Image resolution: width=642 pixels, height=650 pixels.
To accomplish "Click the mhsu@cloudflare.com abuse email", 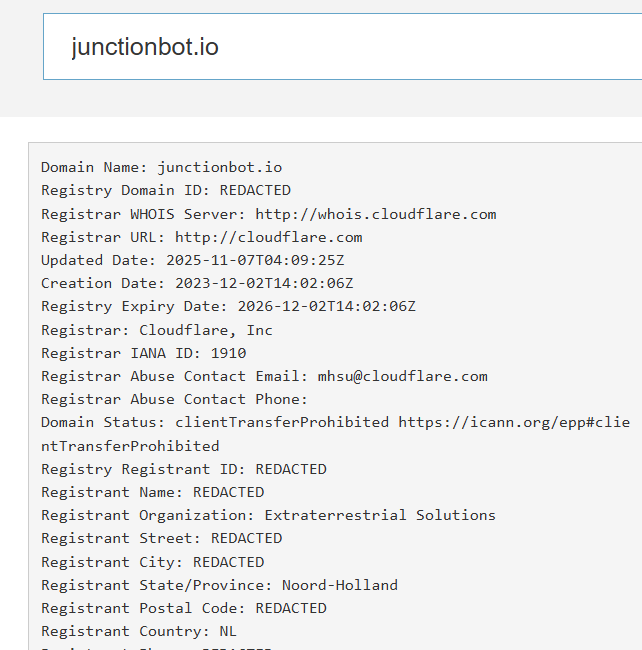I will [402, 376].
